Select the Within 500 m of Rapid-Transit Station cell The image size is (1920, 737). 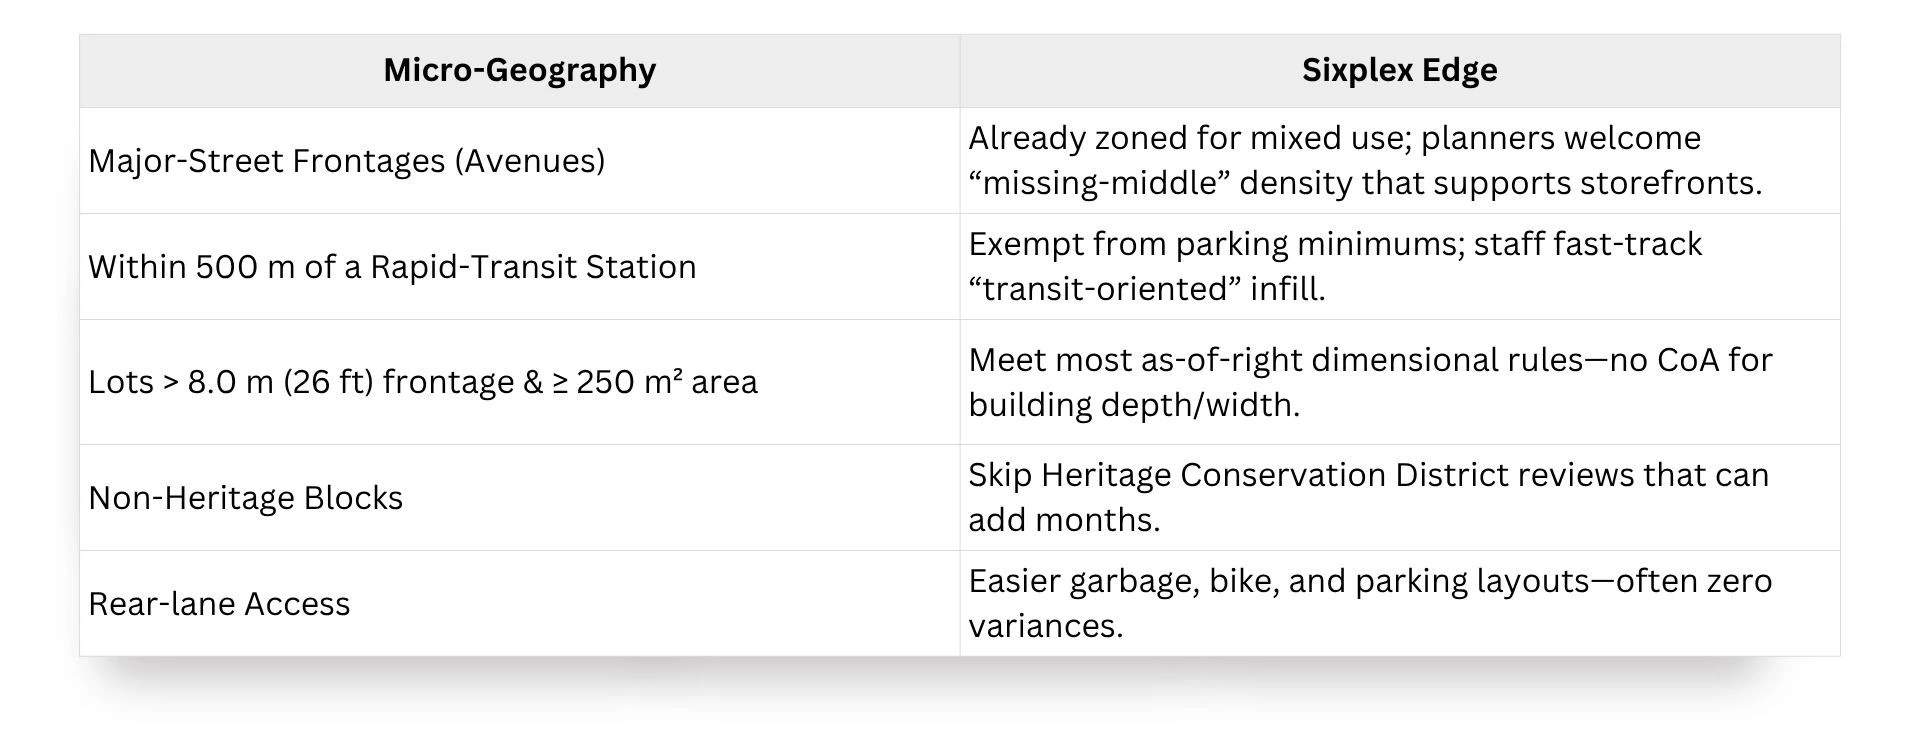tap(519, 267)
